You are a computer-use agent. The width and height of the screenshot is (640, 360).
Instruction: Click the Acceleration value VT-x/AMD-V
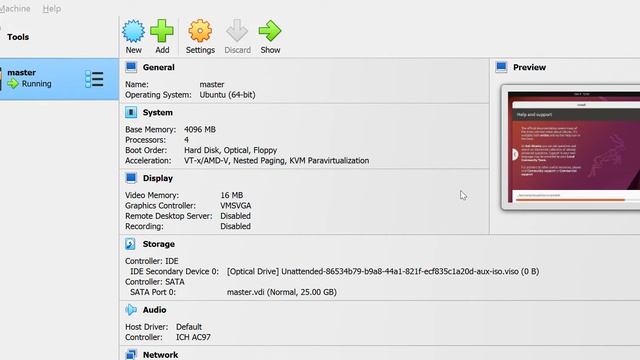tap(206, 160)
